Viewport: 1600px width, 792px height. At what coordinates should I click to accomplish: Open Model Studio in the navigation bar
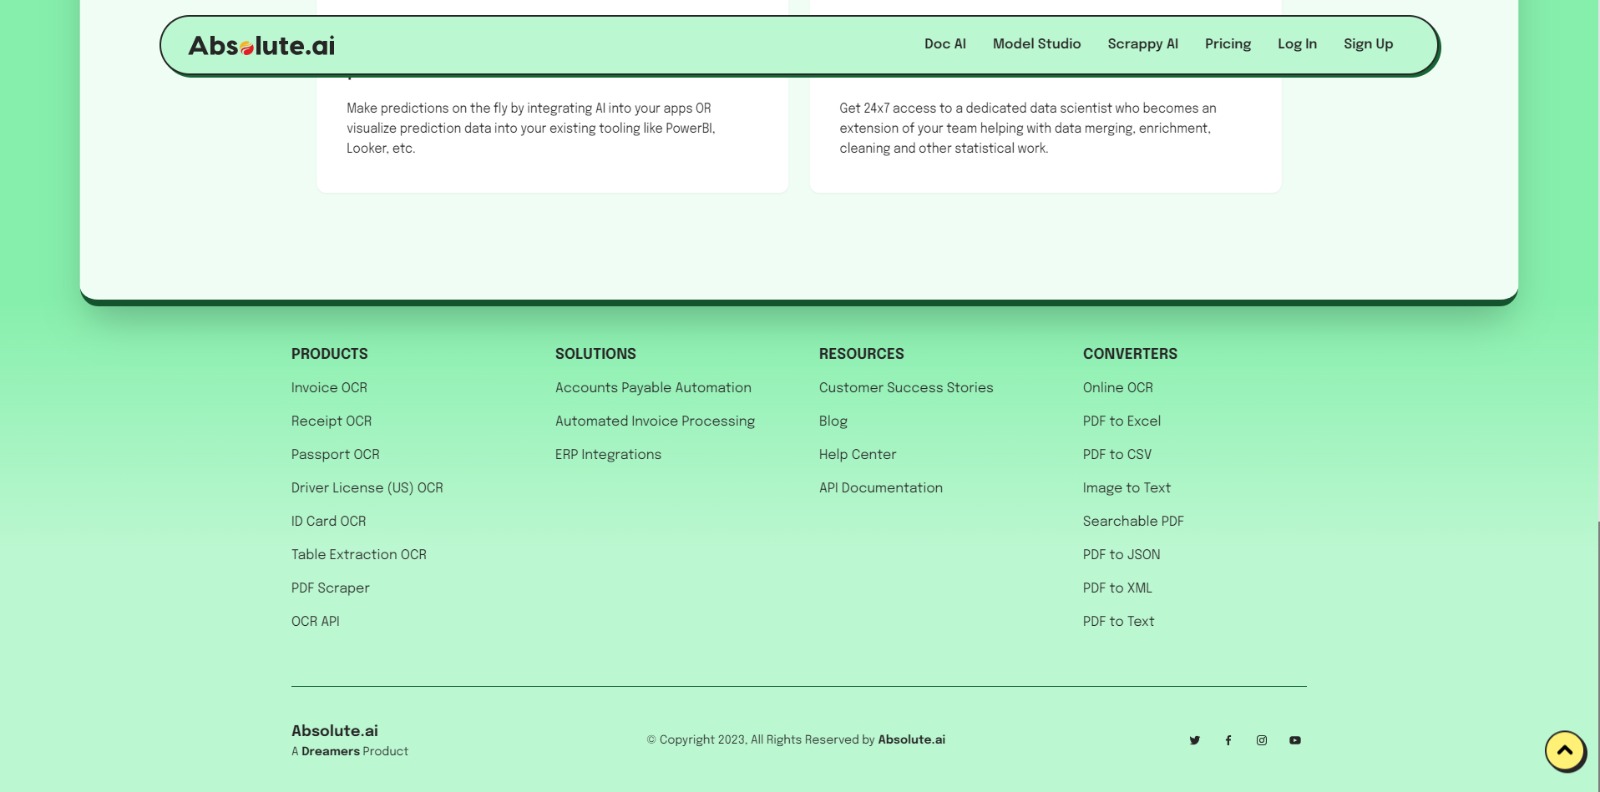pyautogui.click(x=1037, y=44)
